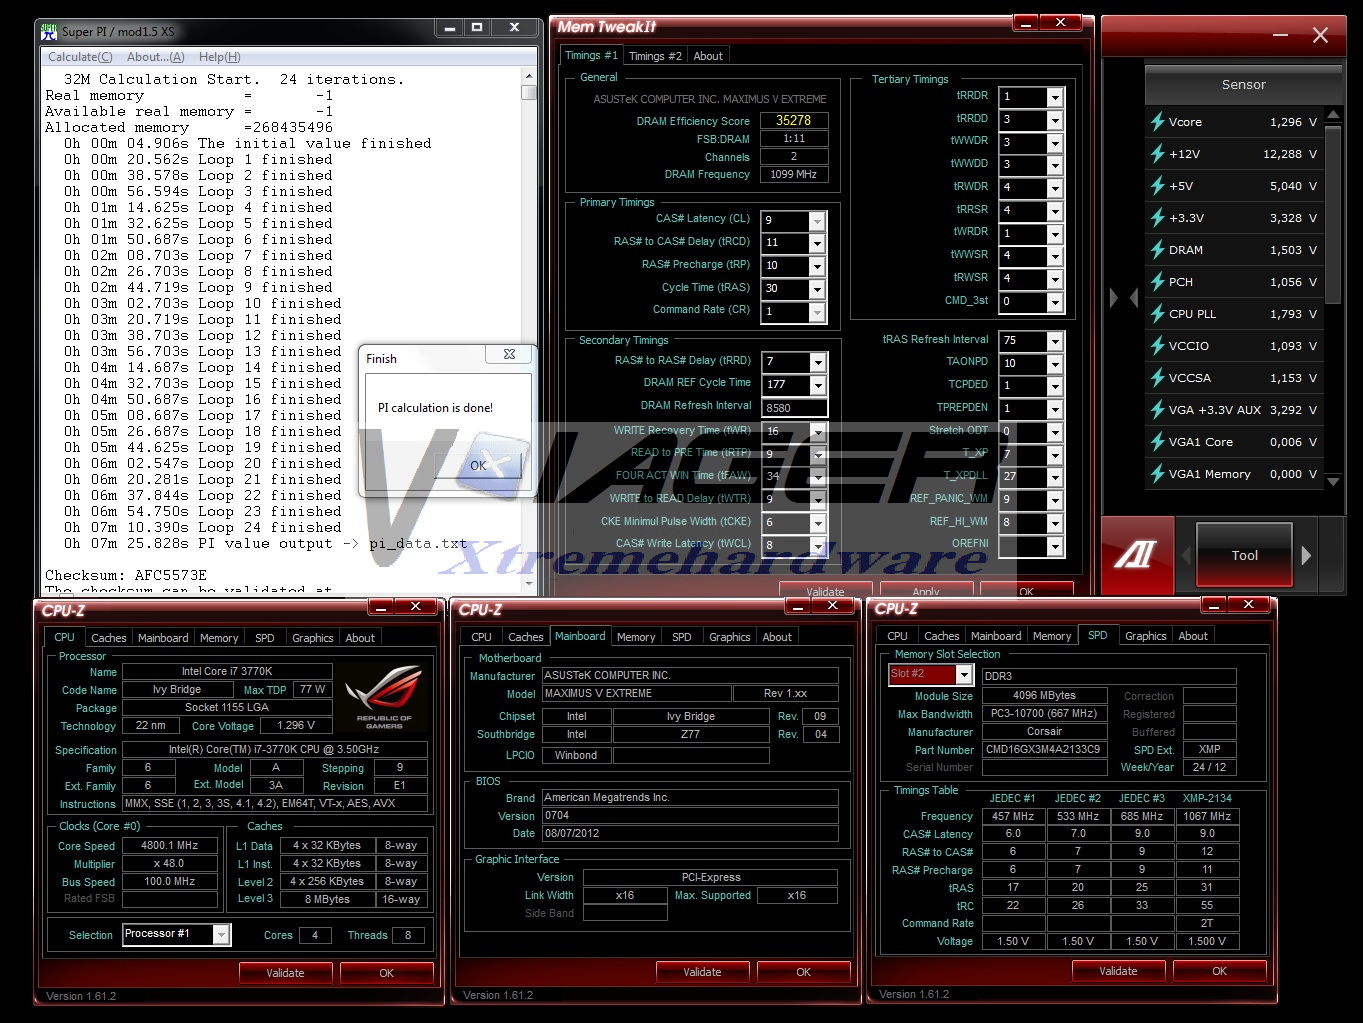This screenshot has width=1363, height=1023.
Task: Click the ROG Republic of Gamers logo
Action: (x=384, y=696)
